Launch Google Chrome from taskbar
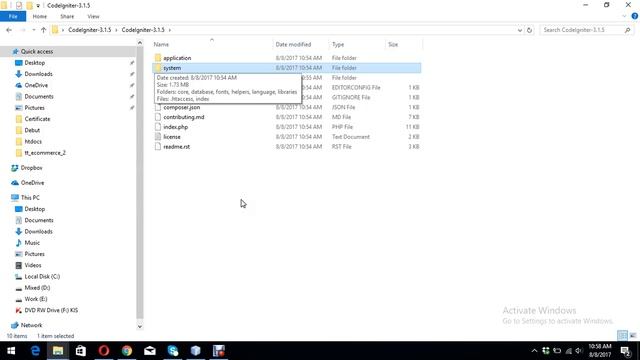Image resolution: width=640 pixels, height=360 pixels. pos(127,351)
